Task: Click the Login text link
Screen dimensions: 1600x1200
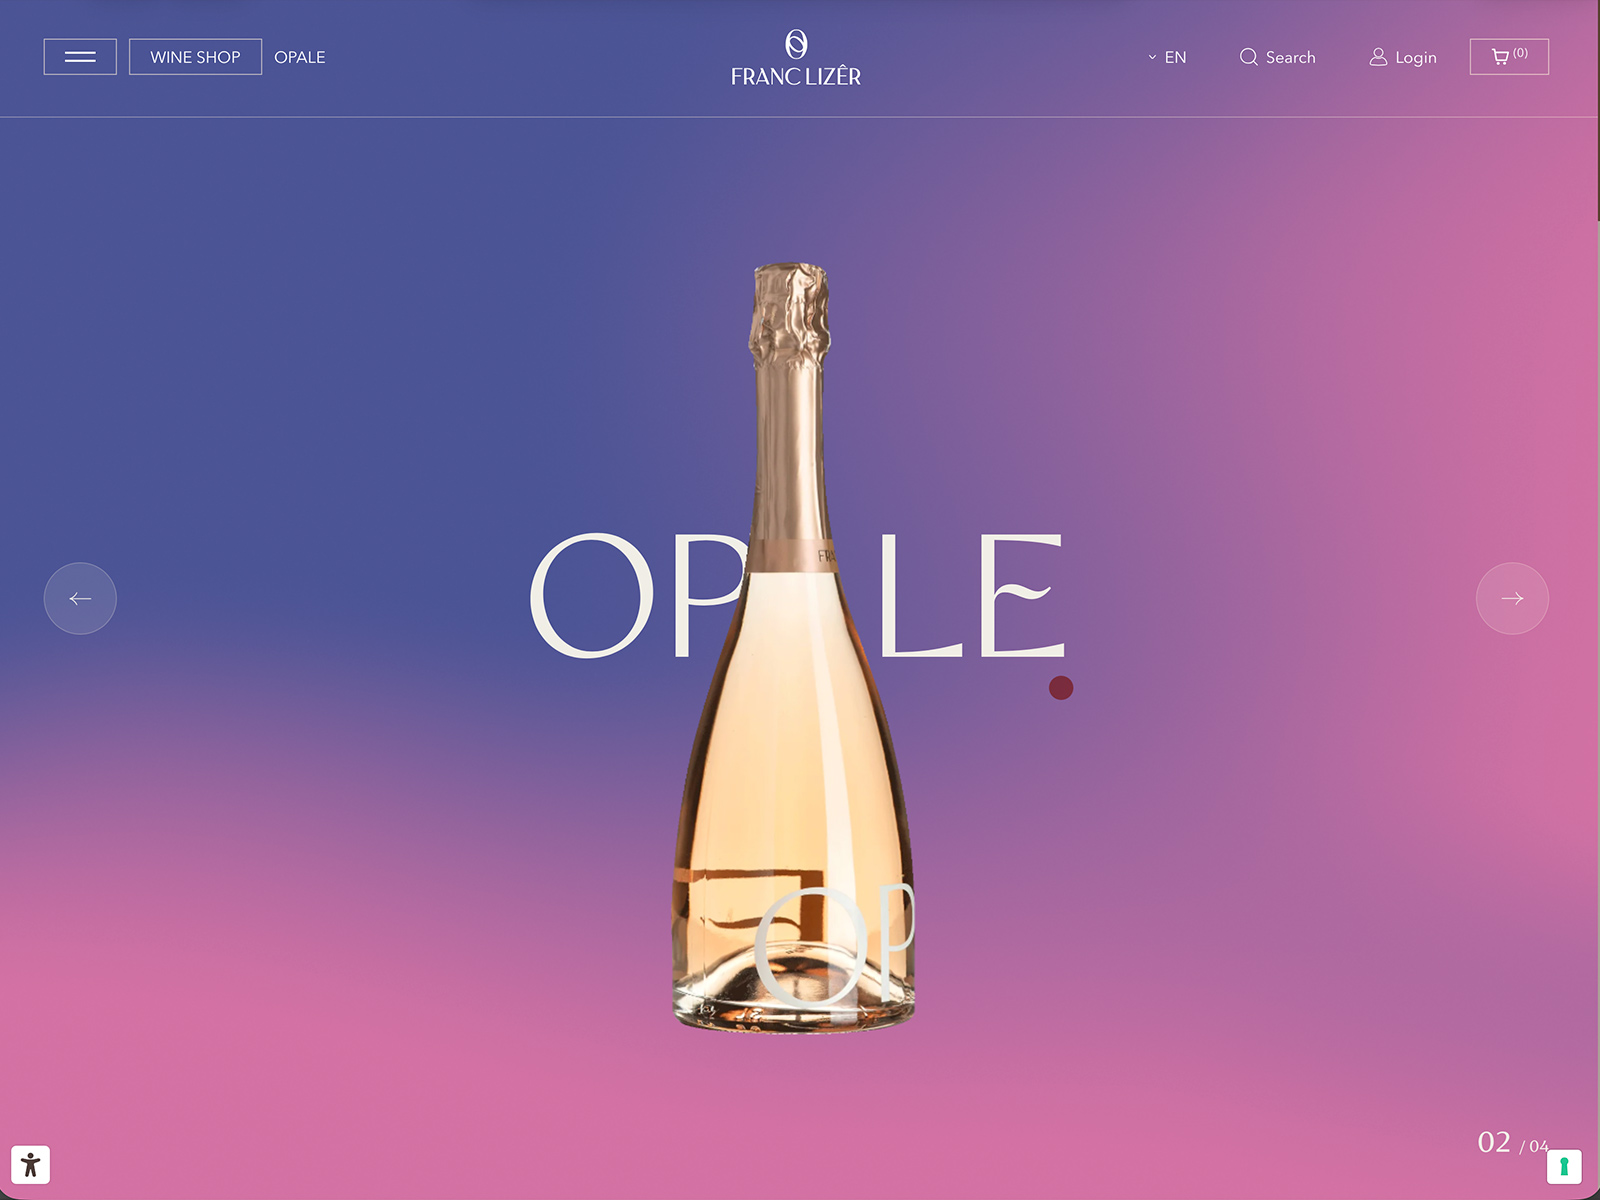Action: (1416, 57)
